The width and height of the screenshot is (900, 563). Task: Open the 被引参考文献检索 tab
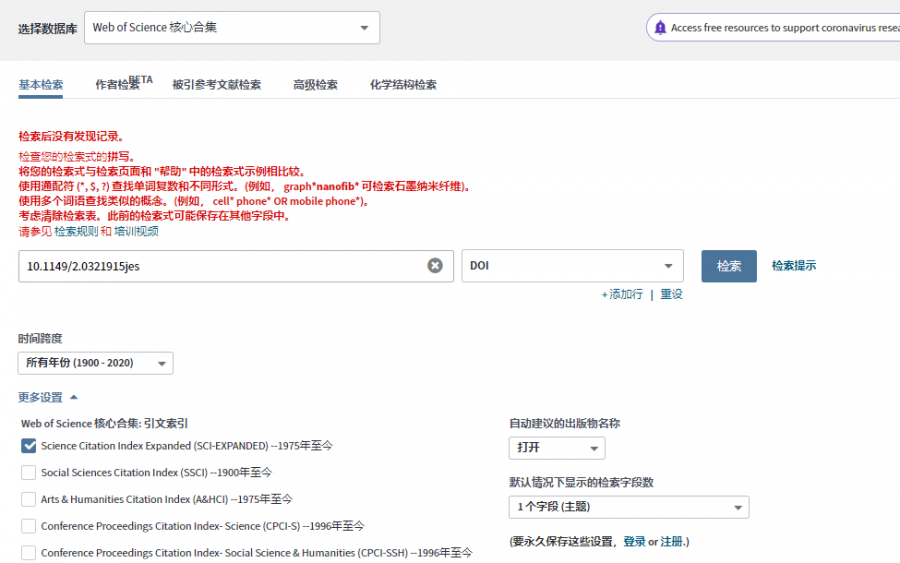(x=216, y=85)
